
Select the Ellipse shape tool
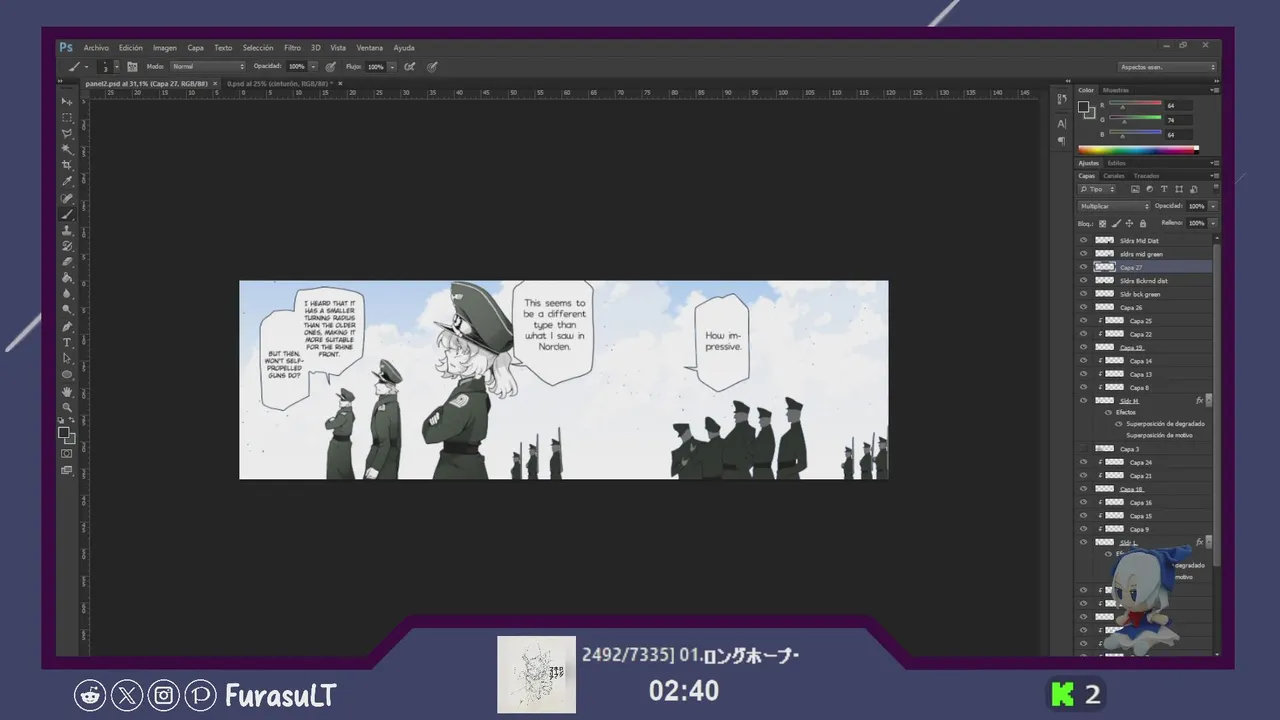(67, 375)
